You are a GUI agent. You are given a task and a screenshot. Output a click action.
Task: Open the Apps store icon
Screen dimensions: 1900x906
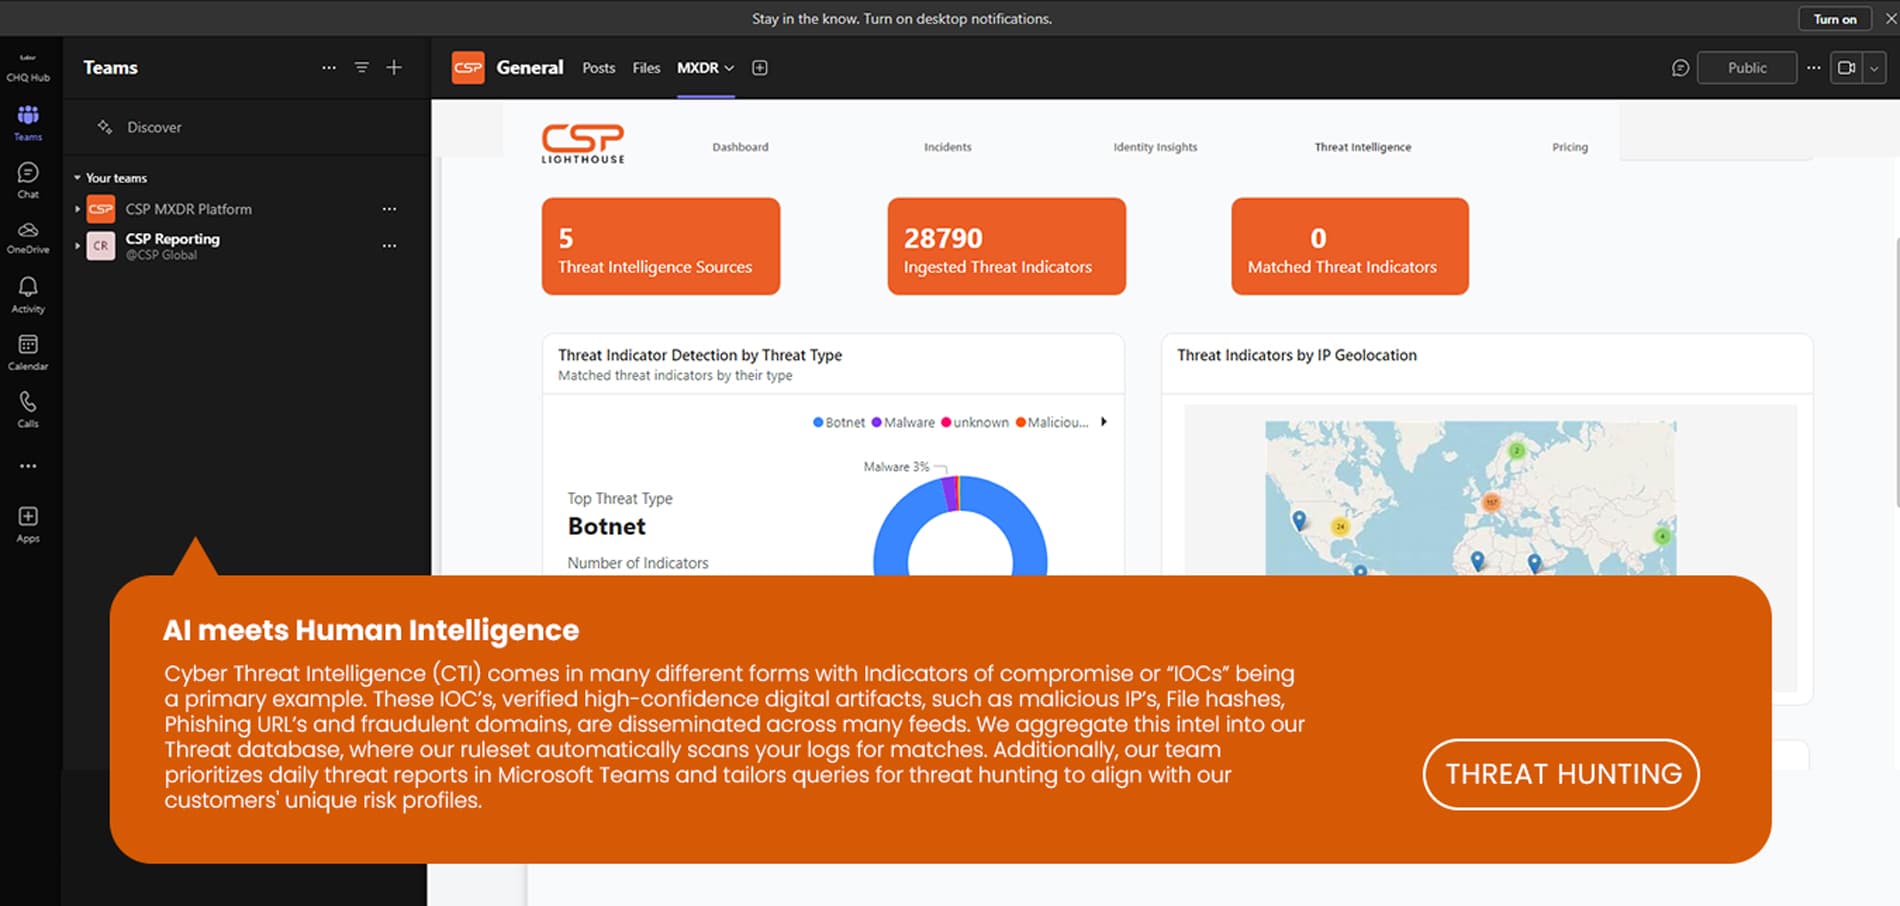click(28, 524)
